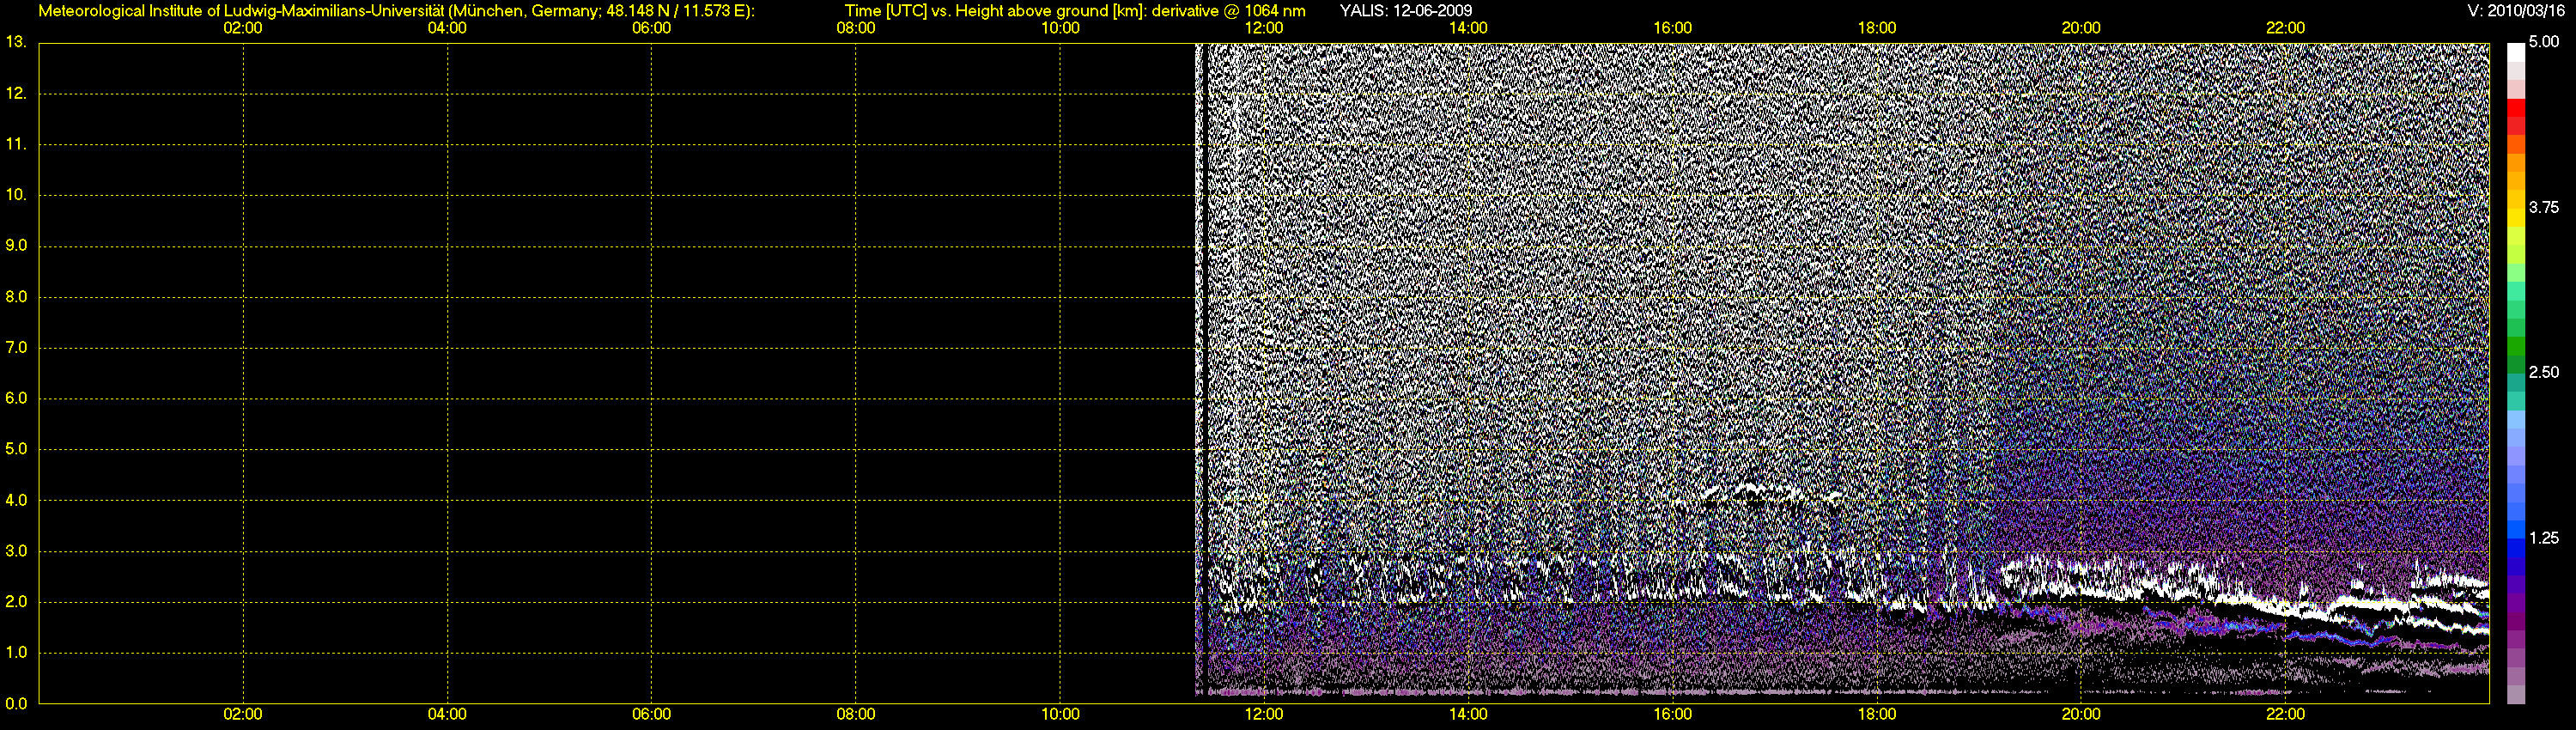Click the '10.' height axis label
The image size is (2576, 730).
click(x=16, y=195)
